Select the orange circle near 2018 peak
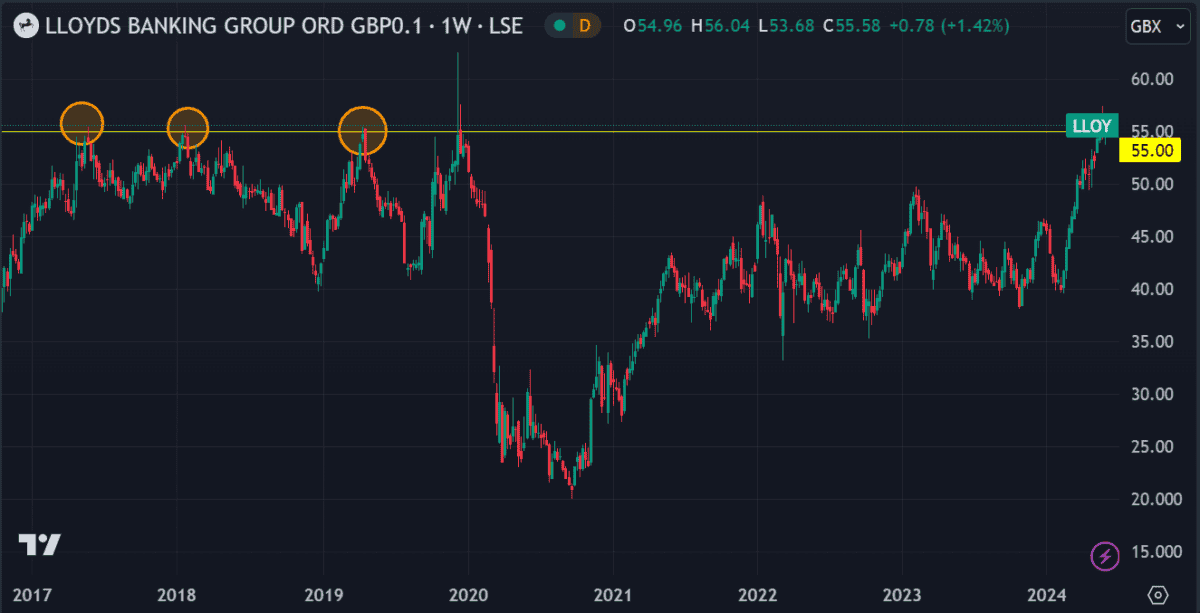 [187, 127]
